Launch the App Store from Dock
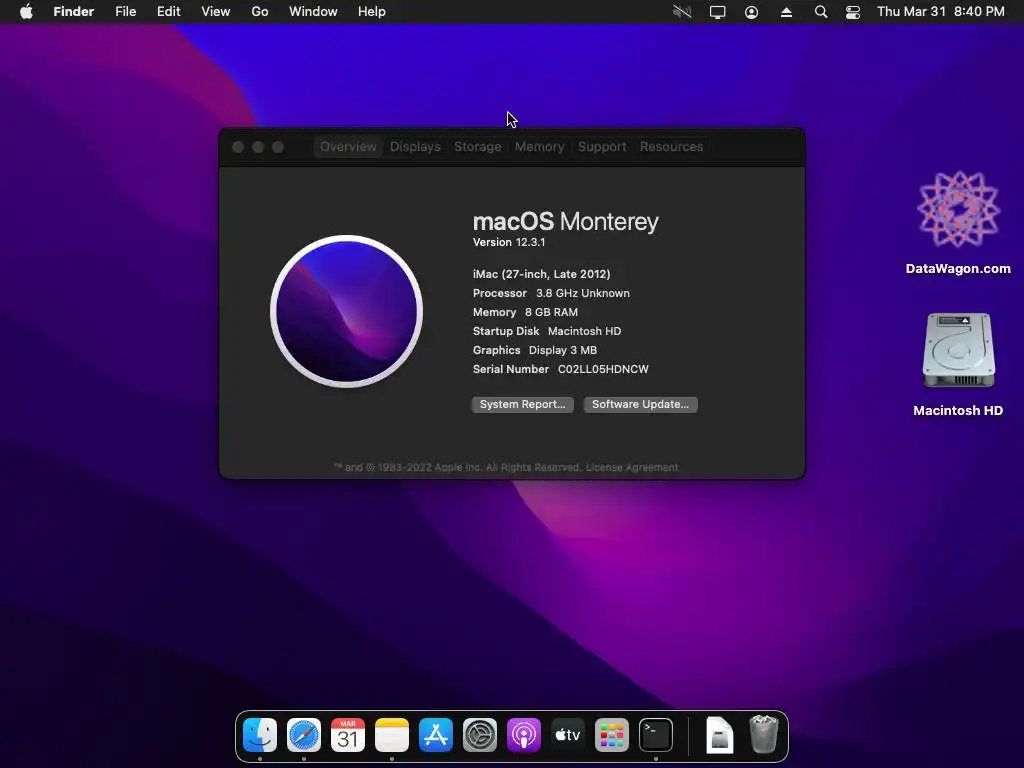 tap(436, 735)
